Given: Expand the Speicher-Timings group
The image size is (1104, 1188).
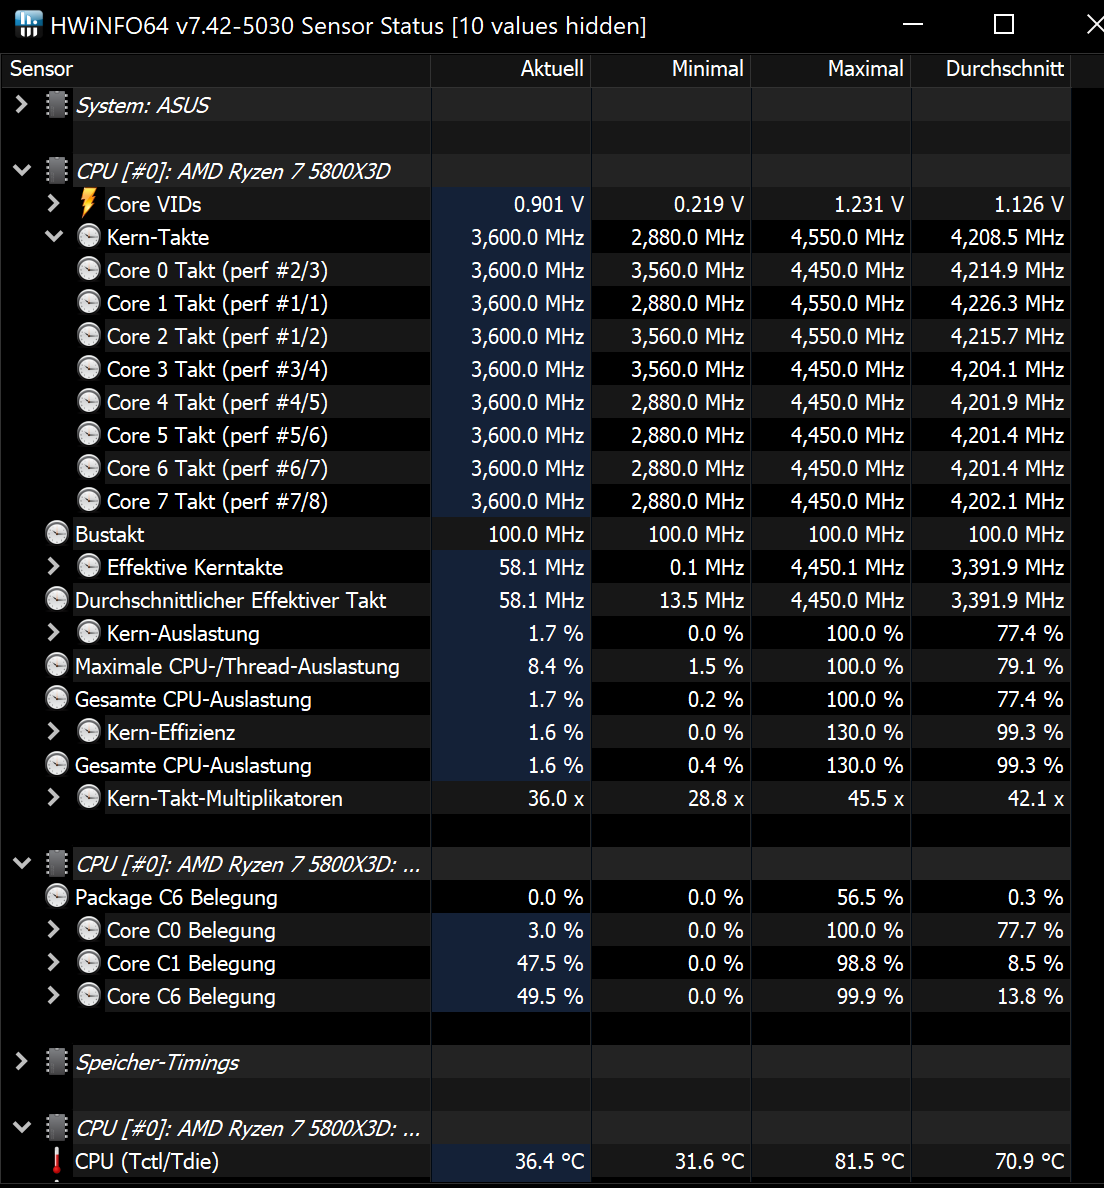Looking at the screenshot, I should coord(22,1061).
